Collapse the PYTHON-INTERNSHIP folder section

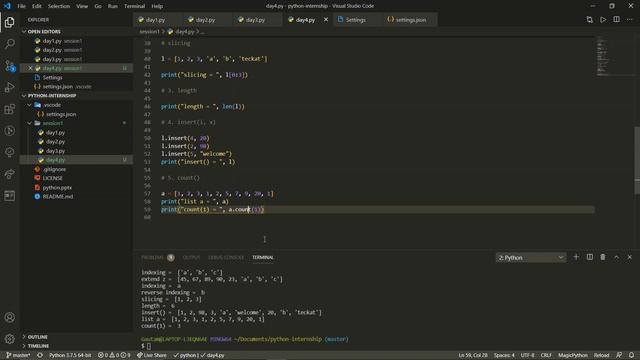(51, 96)
